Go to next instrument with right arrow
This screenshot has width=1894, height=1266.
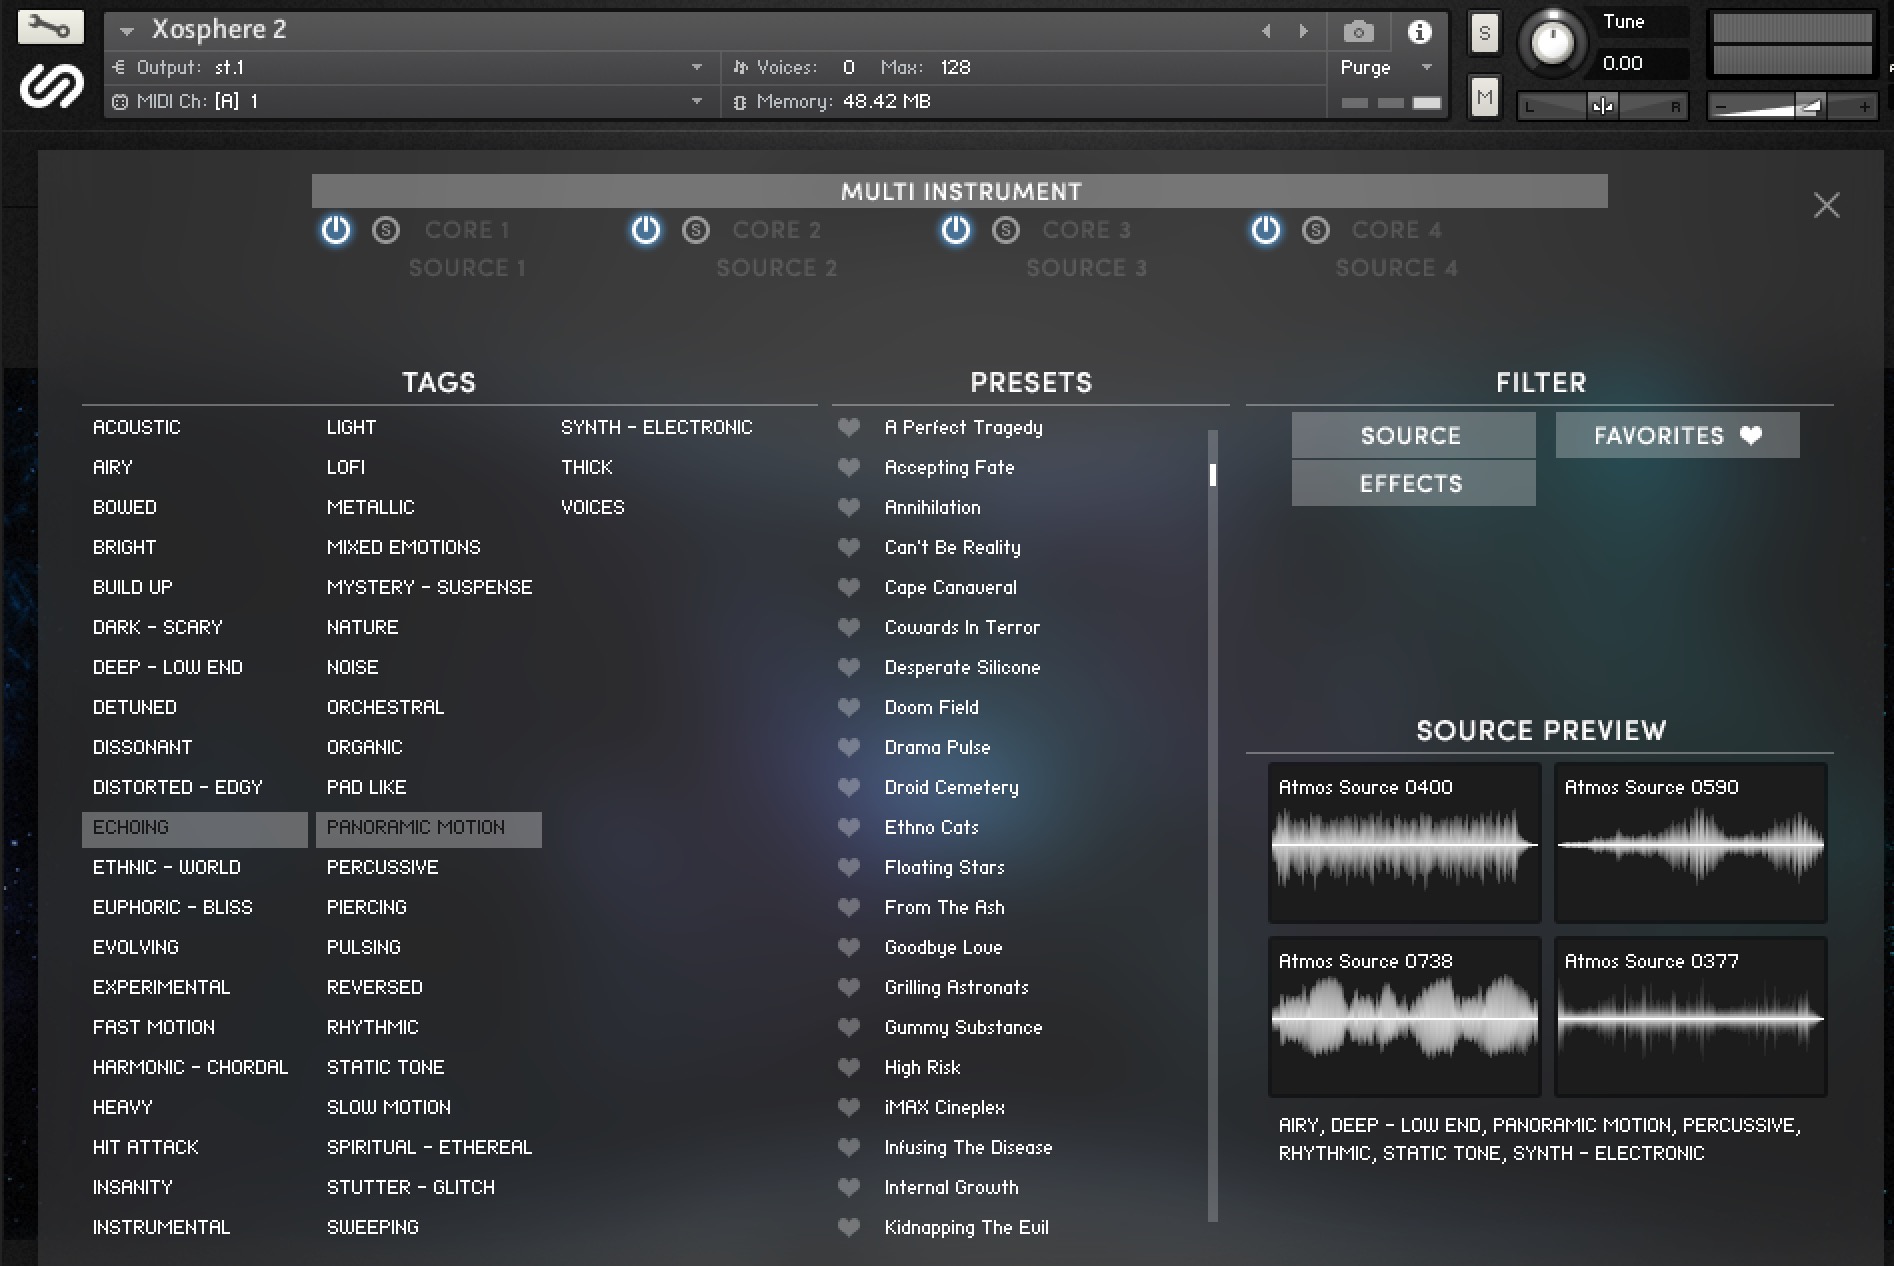[1303, 31]
